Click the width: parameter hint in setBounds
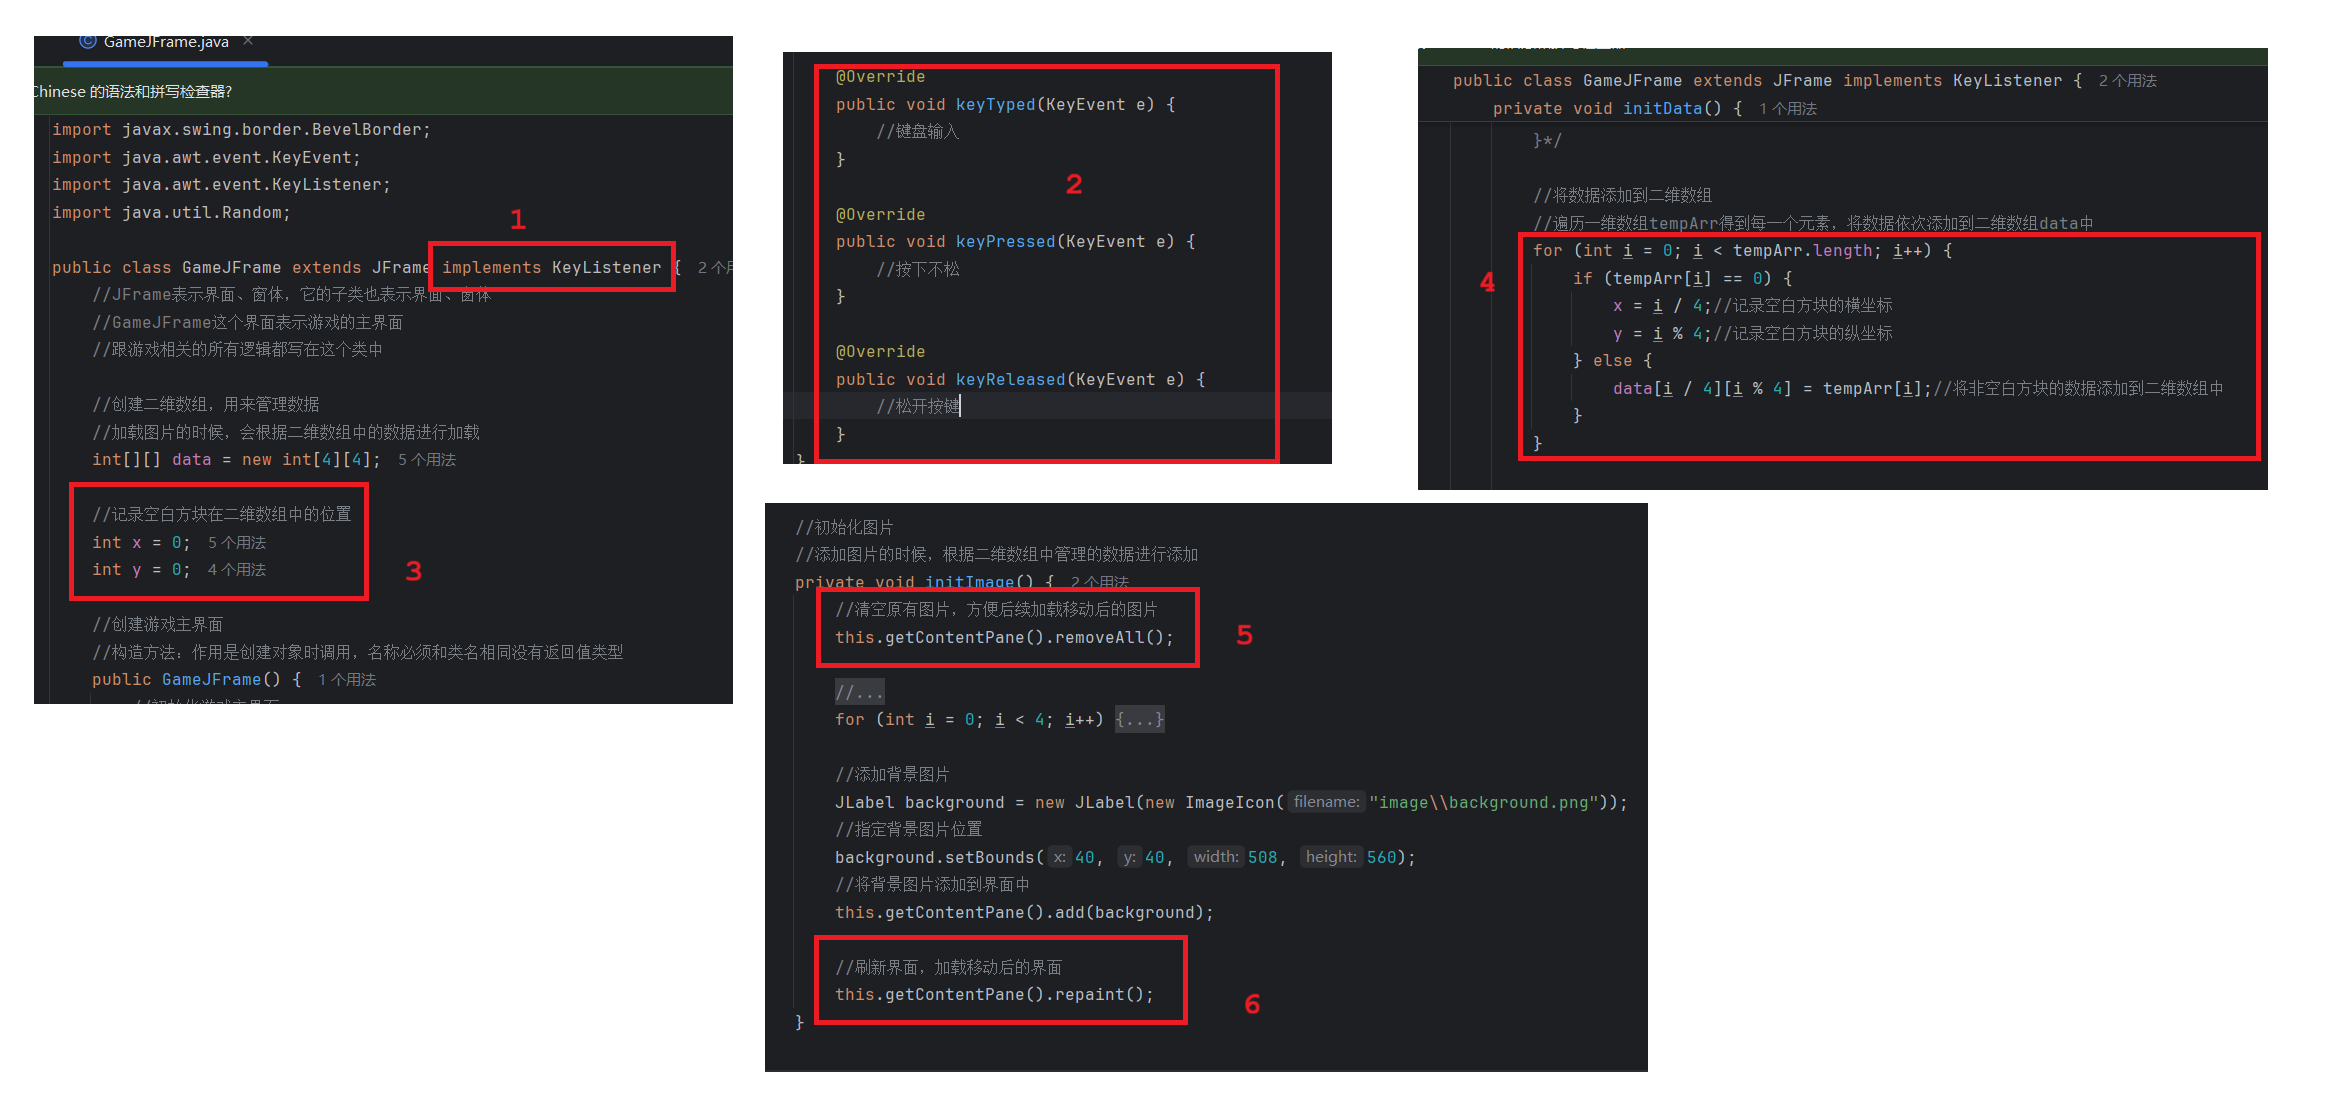This screenshot has width=2335, height=1100. [x=1215, y=857]
